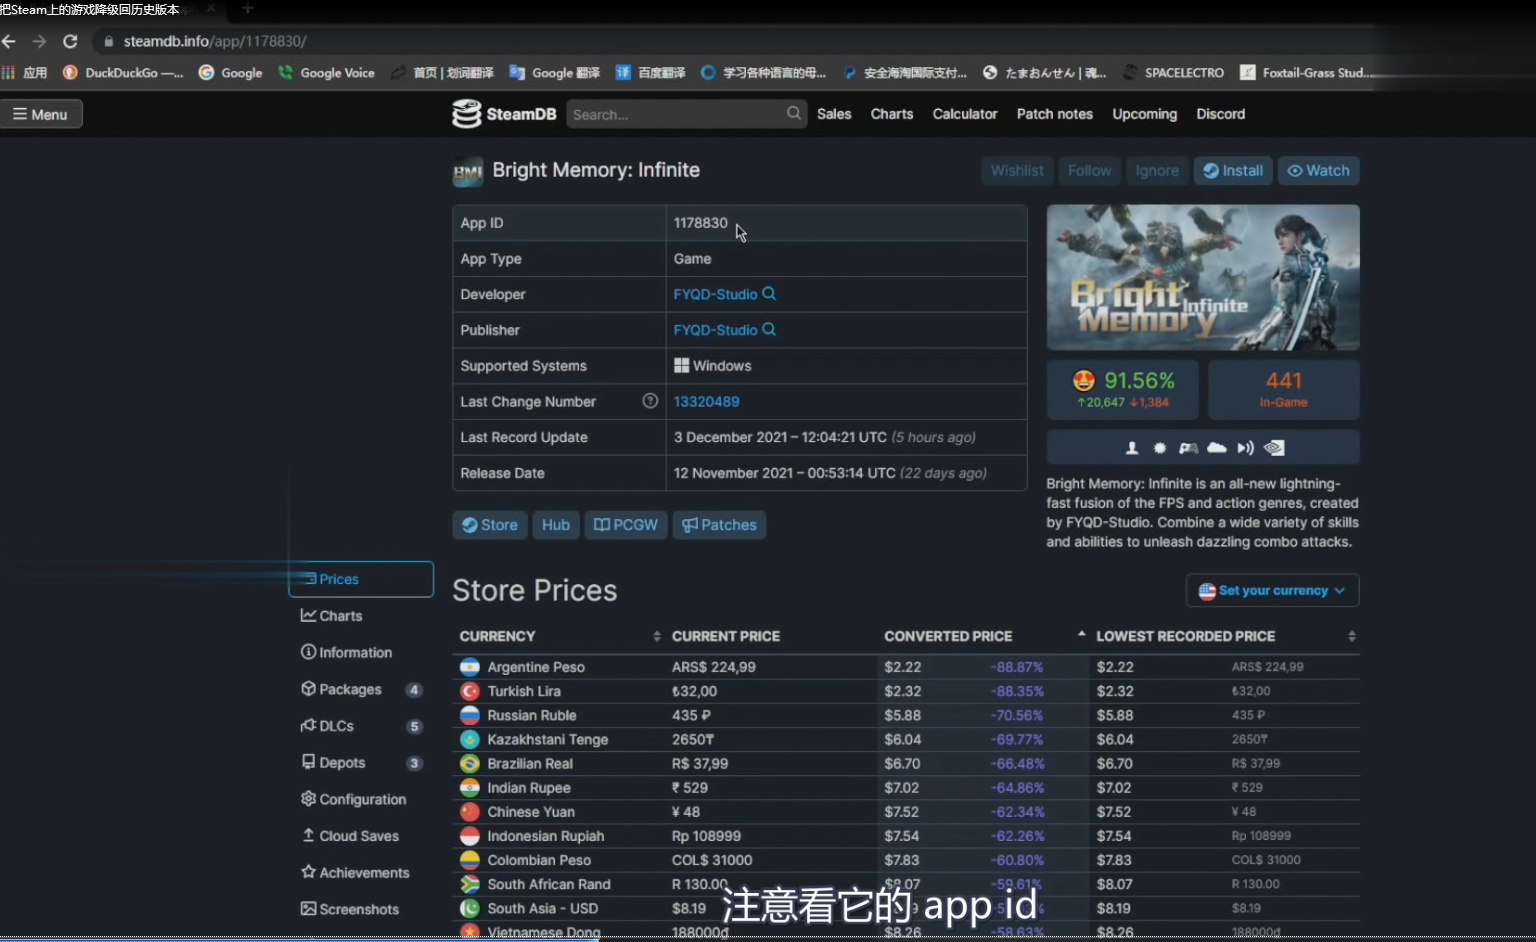1536x942 pixels.
Task: Click the Argentine Peso row
Action: click(905, 667)
